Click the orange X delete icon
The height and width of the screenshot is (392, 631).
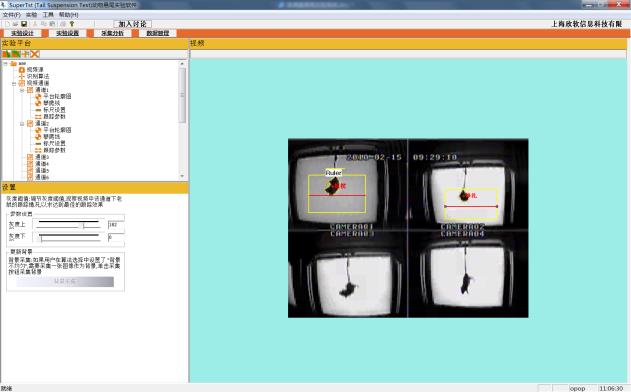tap(35, 54)
